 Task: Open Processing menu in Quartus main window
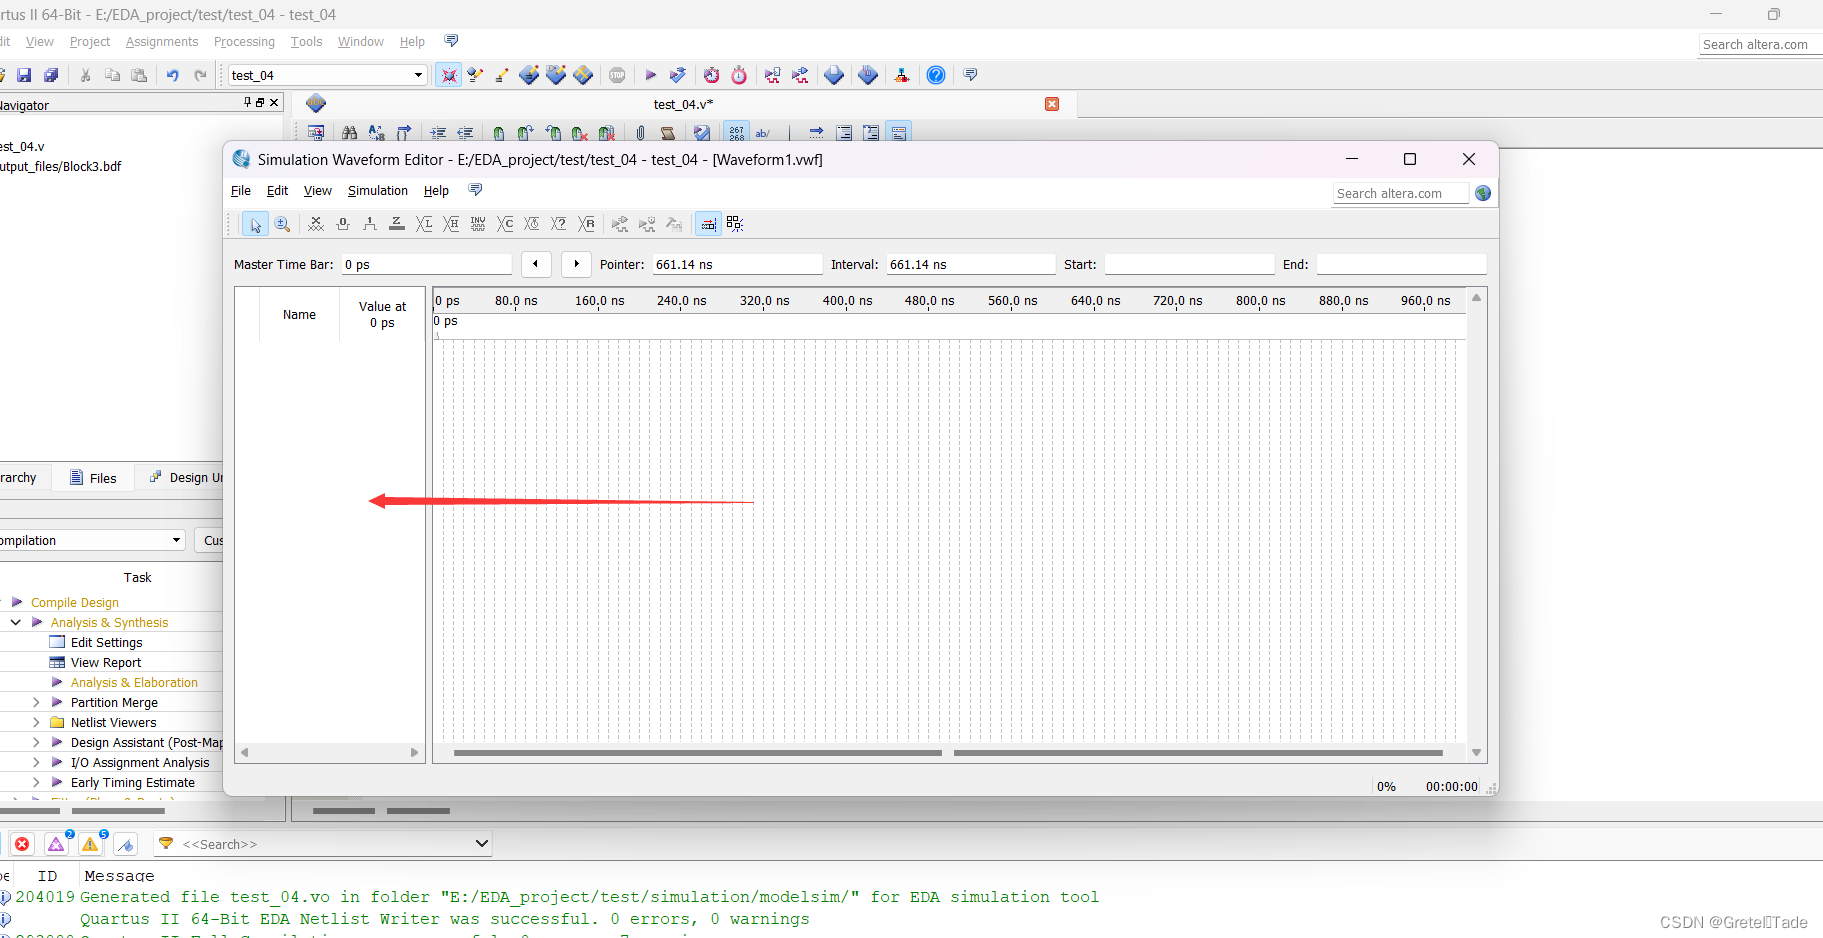[x=244, y=42]
